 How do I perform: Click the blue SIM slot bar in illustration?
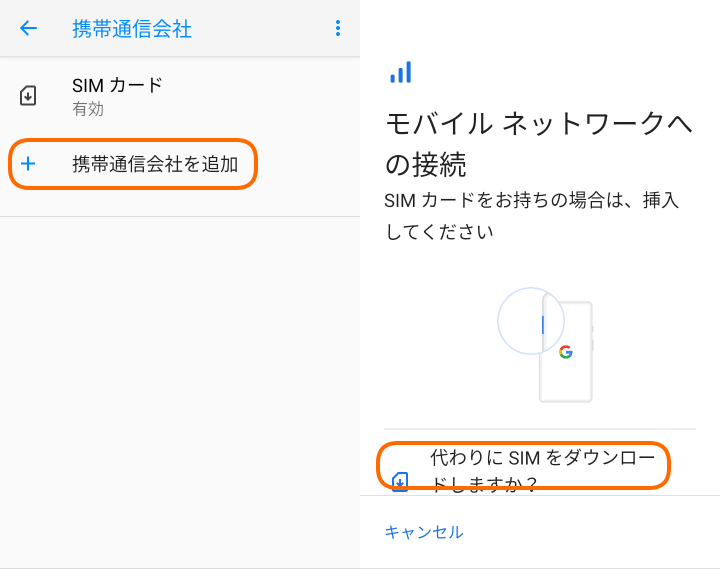pos(542,324)
